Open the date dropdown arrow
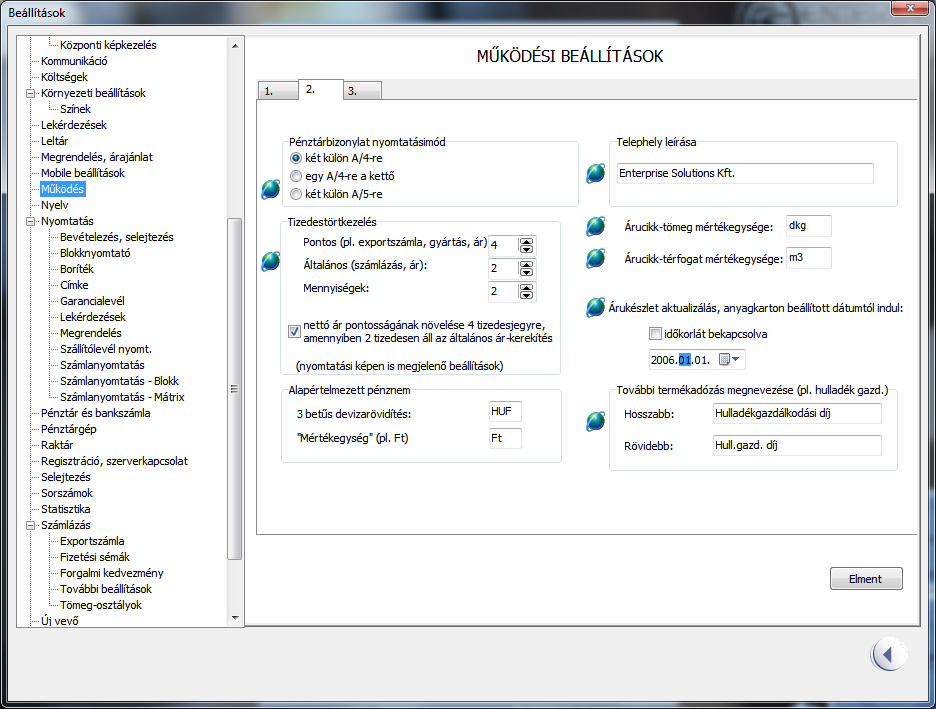The image size is (936, 709). point(735,359)
